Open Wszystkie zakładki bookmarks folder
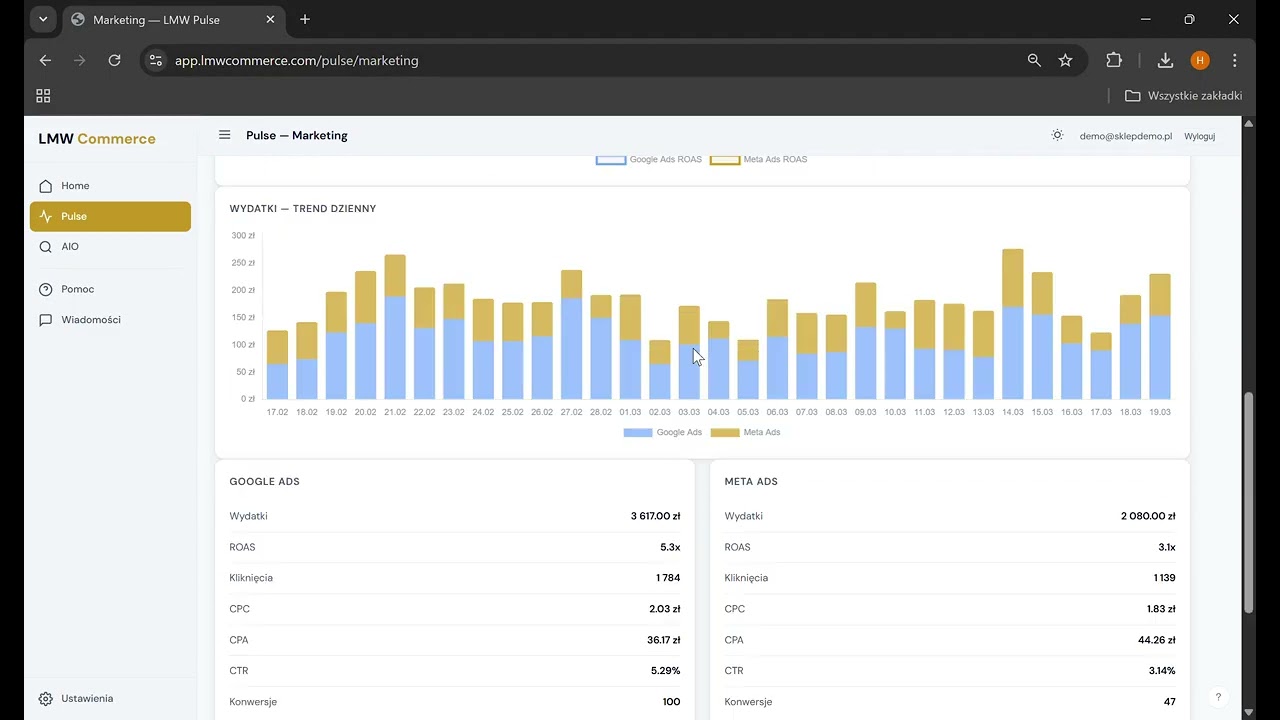1280x720 pixels. 1183,96
